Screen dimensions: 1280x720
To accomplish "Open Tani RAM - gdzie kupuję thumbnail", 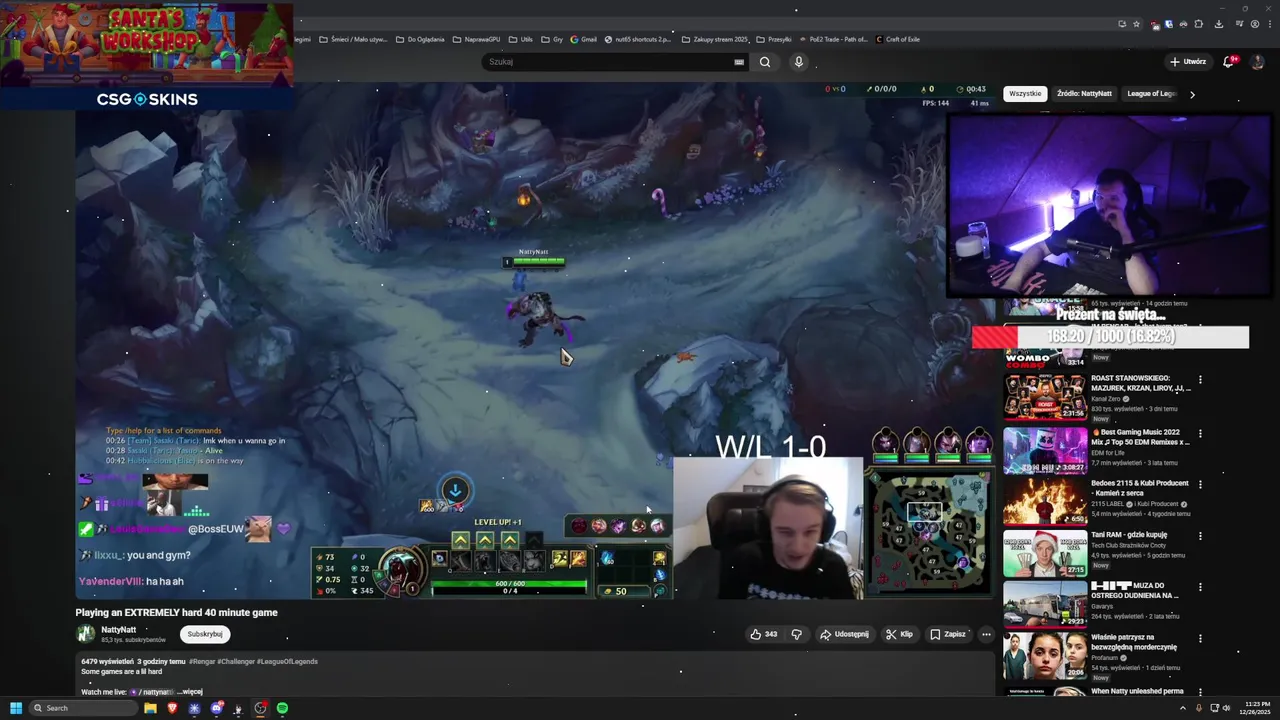I will point(1045,553).
